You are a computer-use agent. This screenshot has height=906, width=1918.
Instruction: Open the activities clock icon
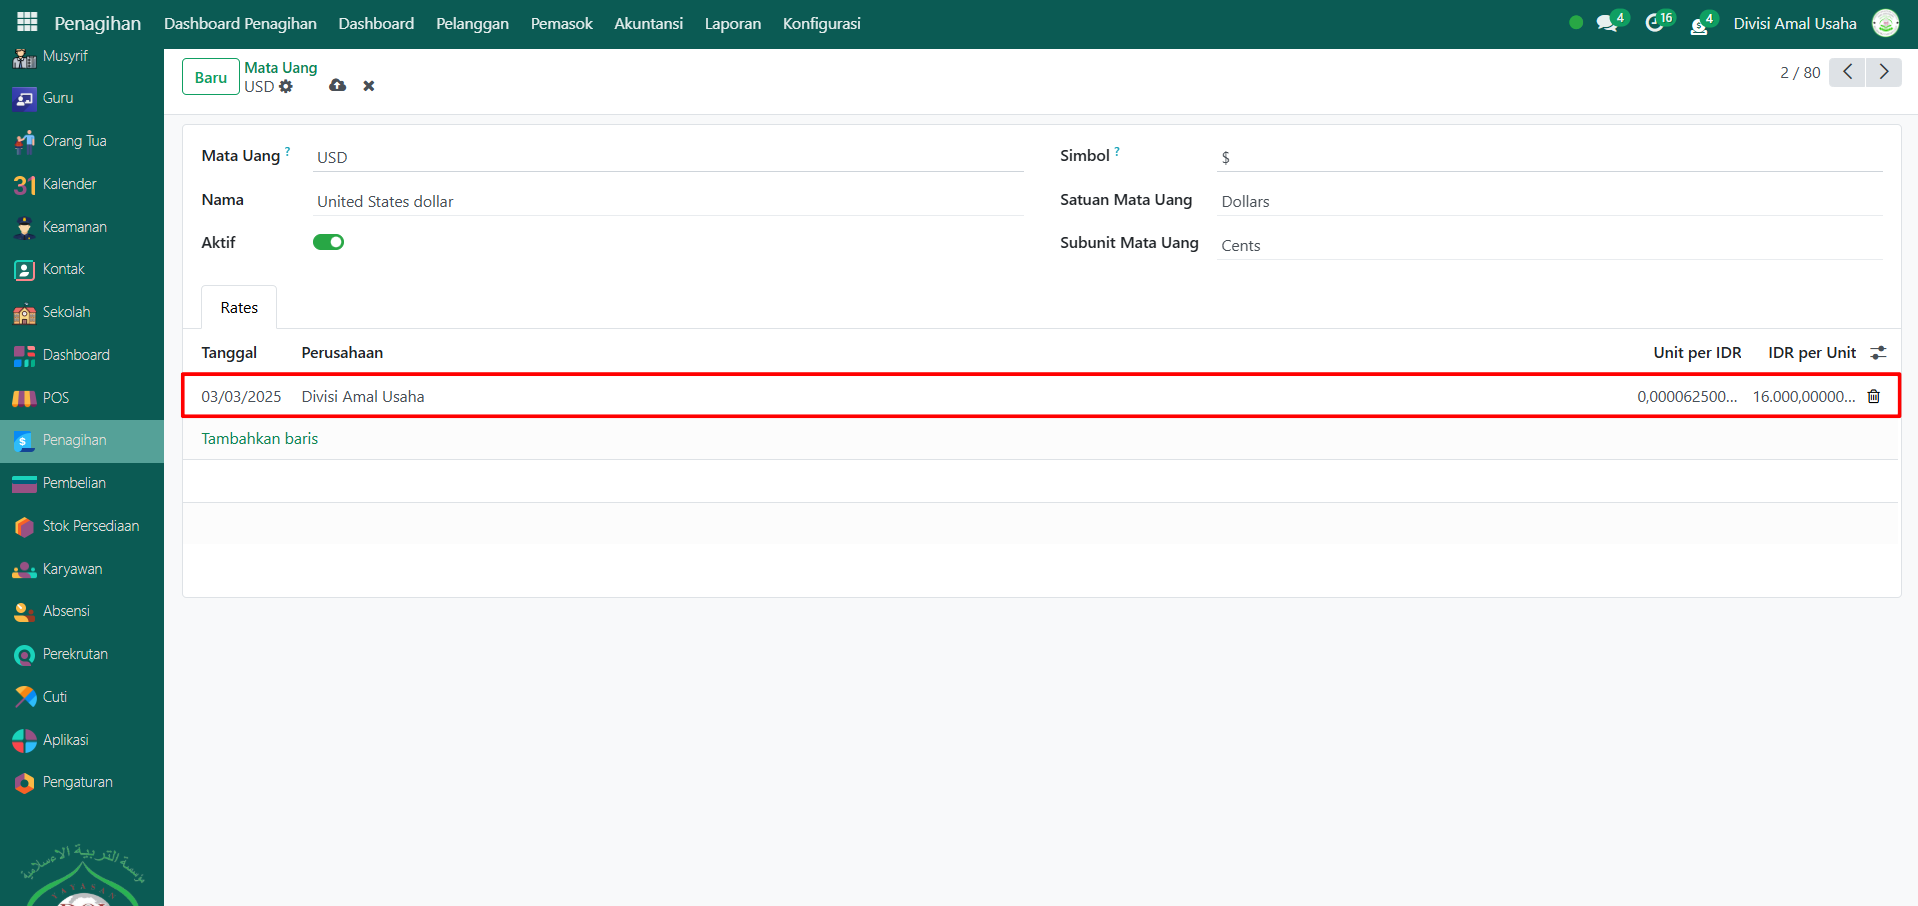pyautogui.click(x=1655, y=23)
